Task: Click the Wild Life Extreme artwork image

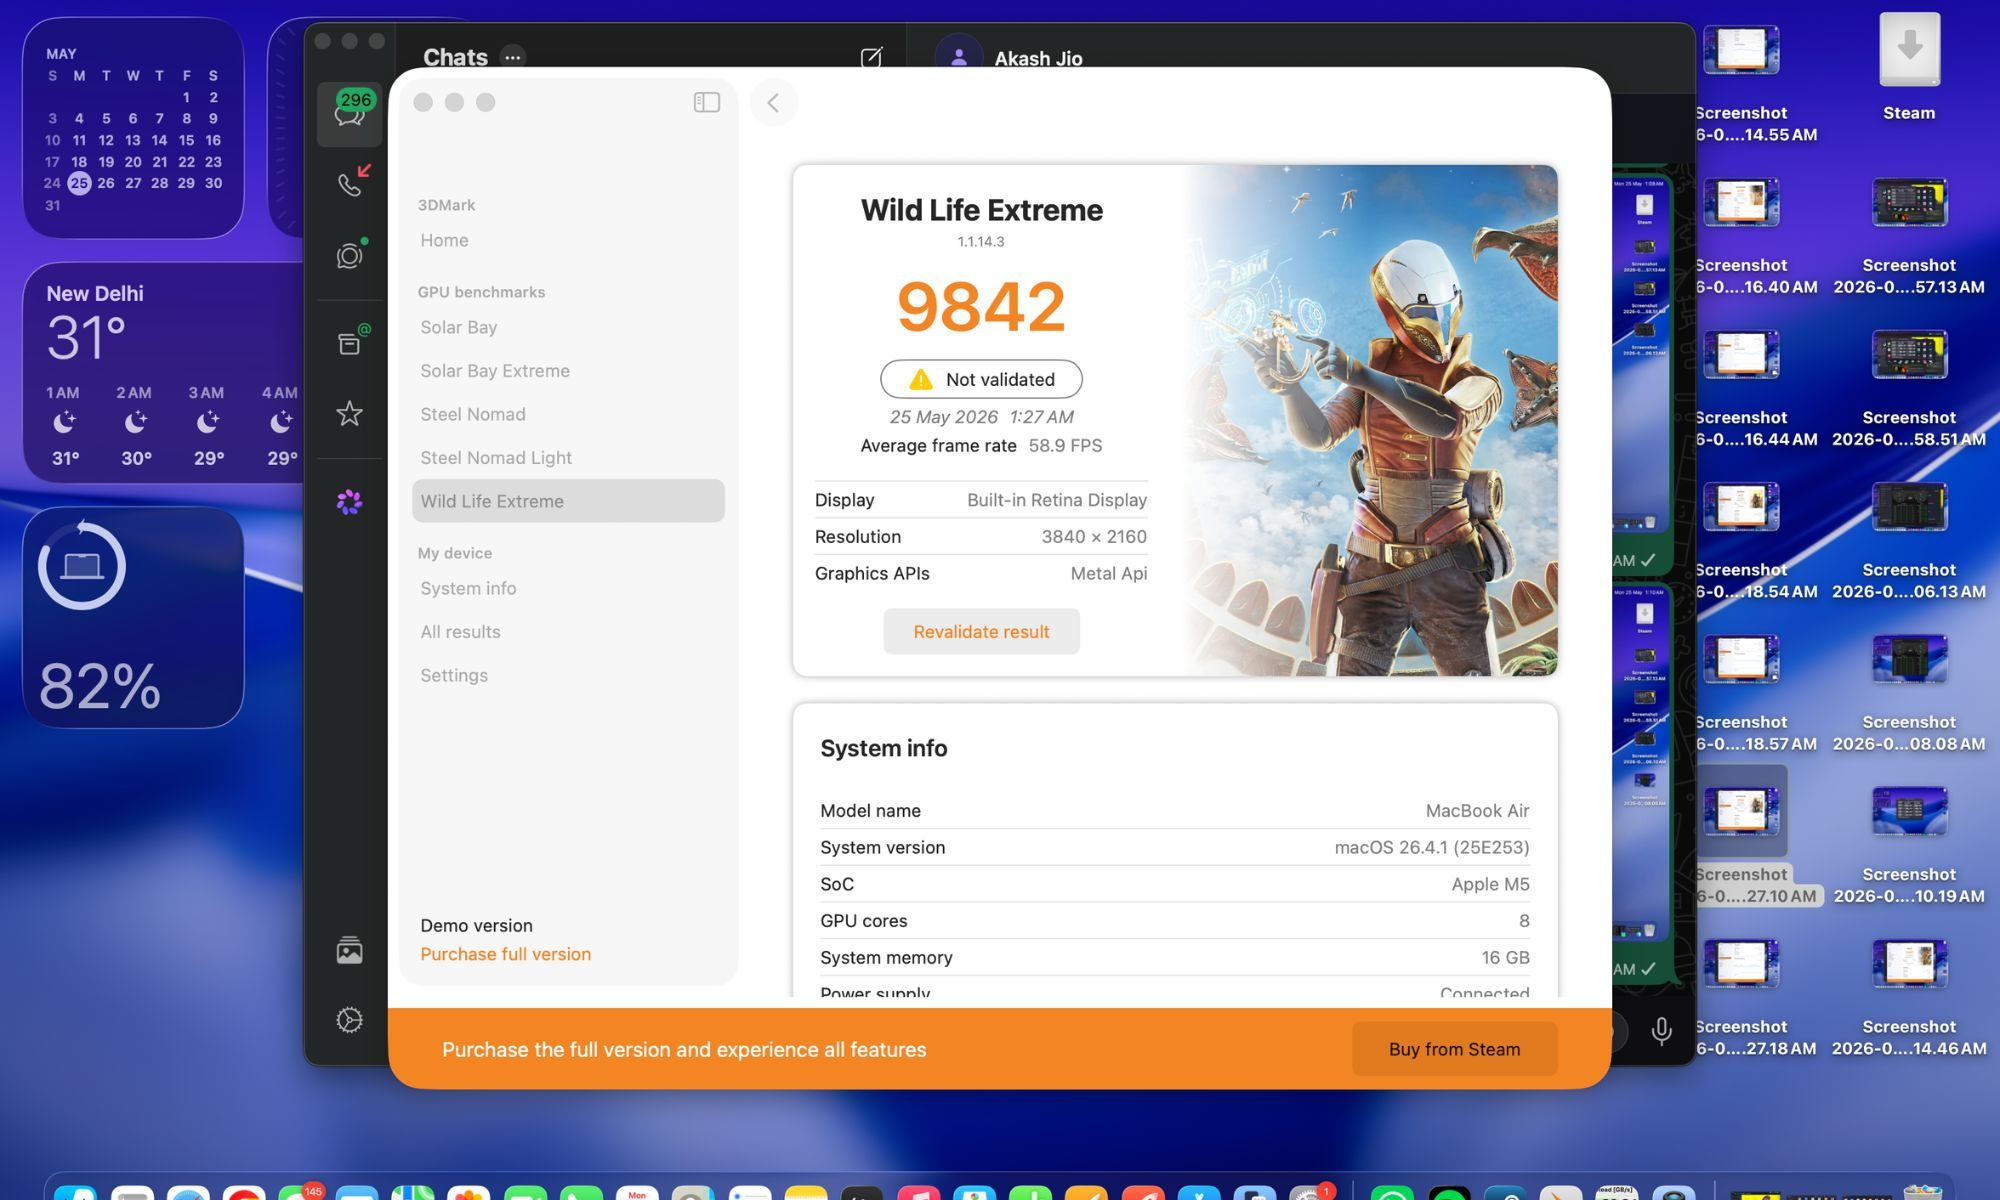Action: coord(1372,420)
